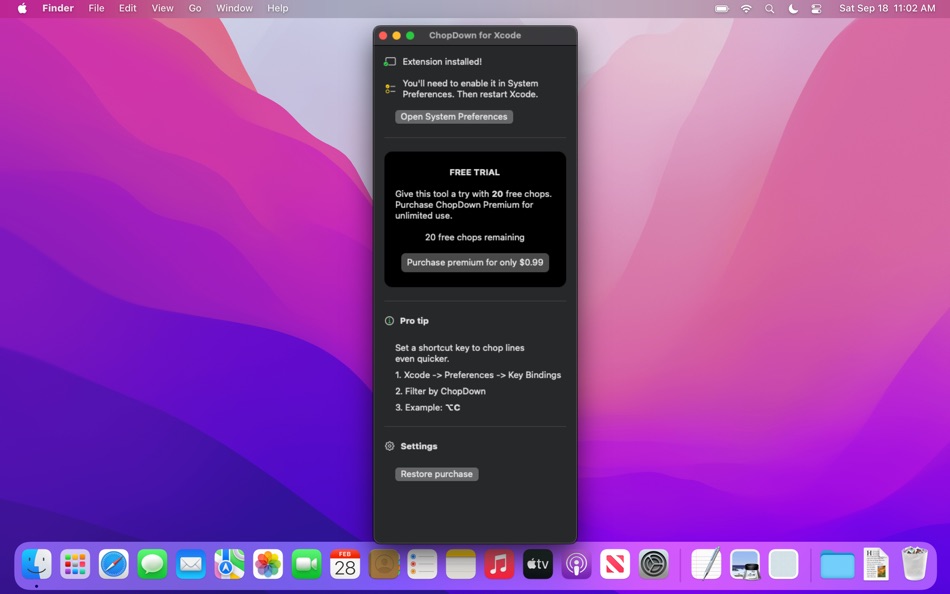Screen dimensions: 950x594
Task: Open the Trash from the Dock
Action: 915,564
